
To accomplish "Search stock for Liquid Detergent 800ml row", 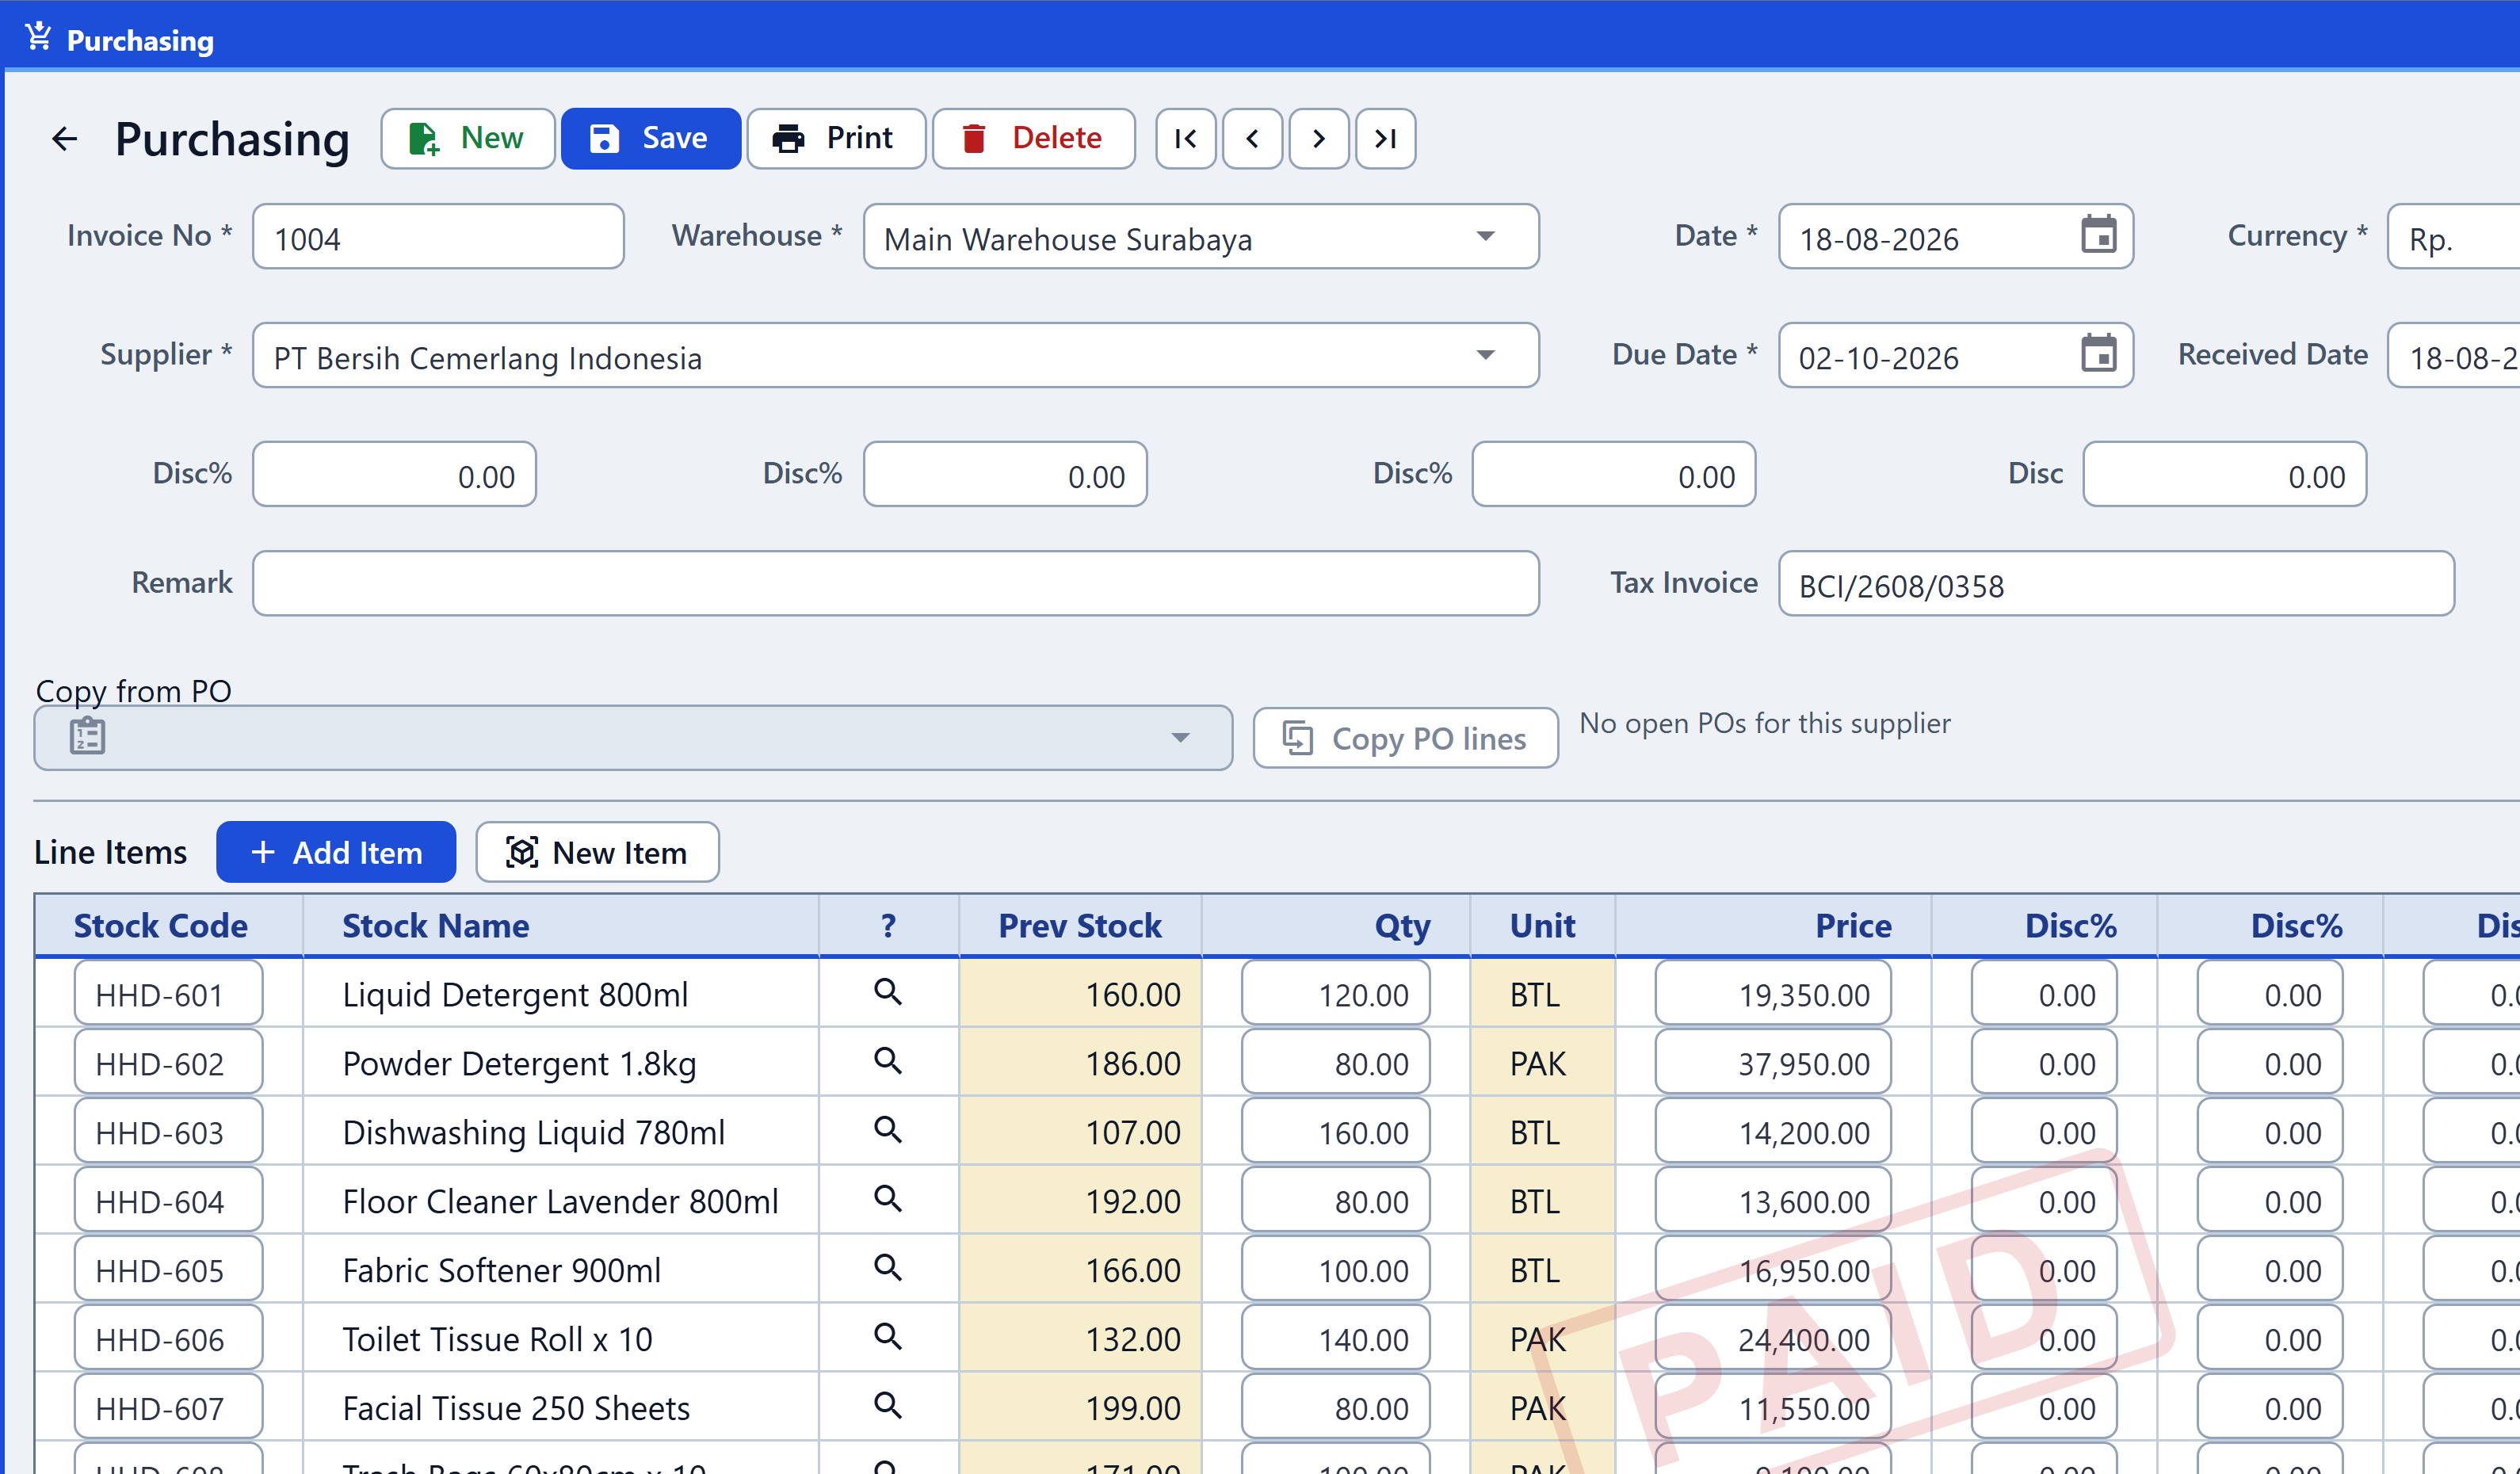I will (888, 991).
